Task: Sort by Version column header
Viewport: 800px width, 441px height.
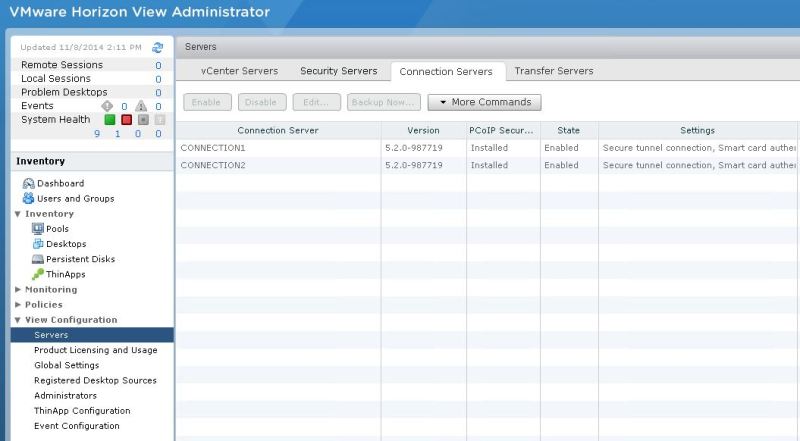Action: point(423,131)
